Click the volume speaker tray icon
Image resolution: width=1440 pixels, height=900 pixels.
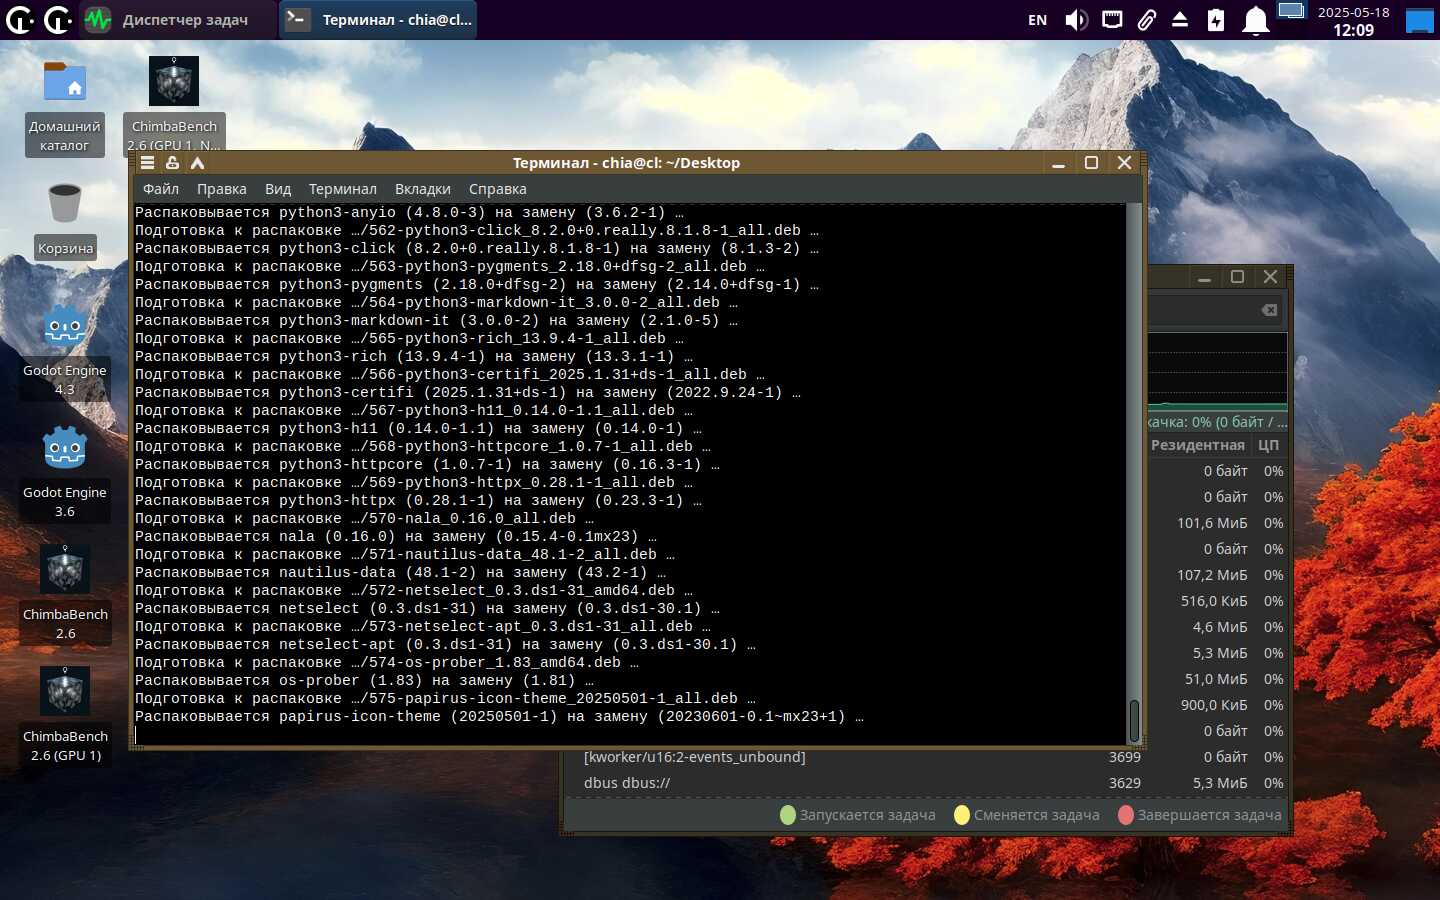click(1076, 20)
